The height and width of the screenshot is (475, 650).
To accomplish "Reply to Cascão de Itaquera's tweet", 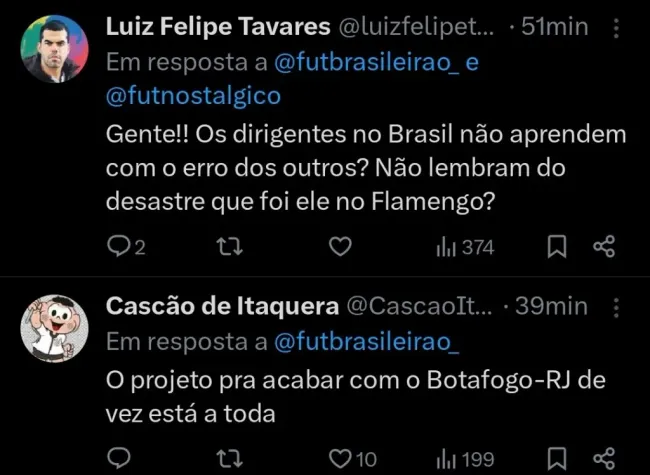I will (118, 459).
